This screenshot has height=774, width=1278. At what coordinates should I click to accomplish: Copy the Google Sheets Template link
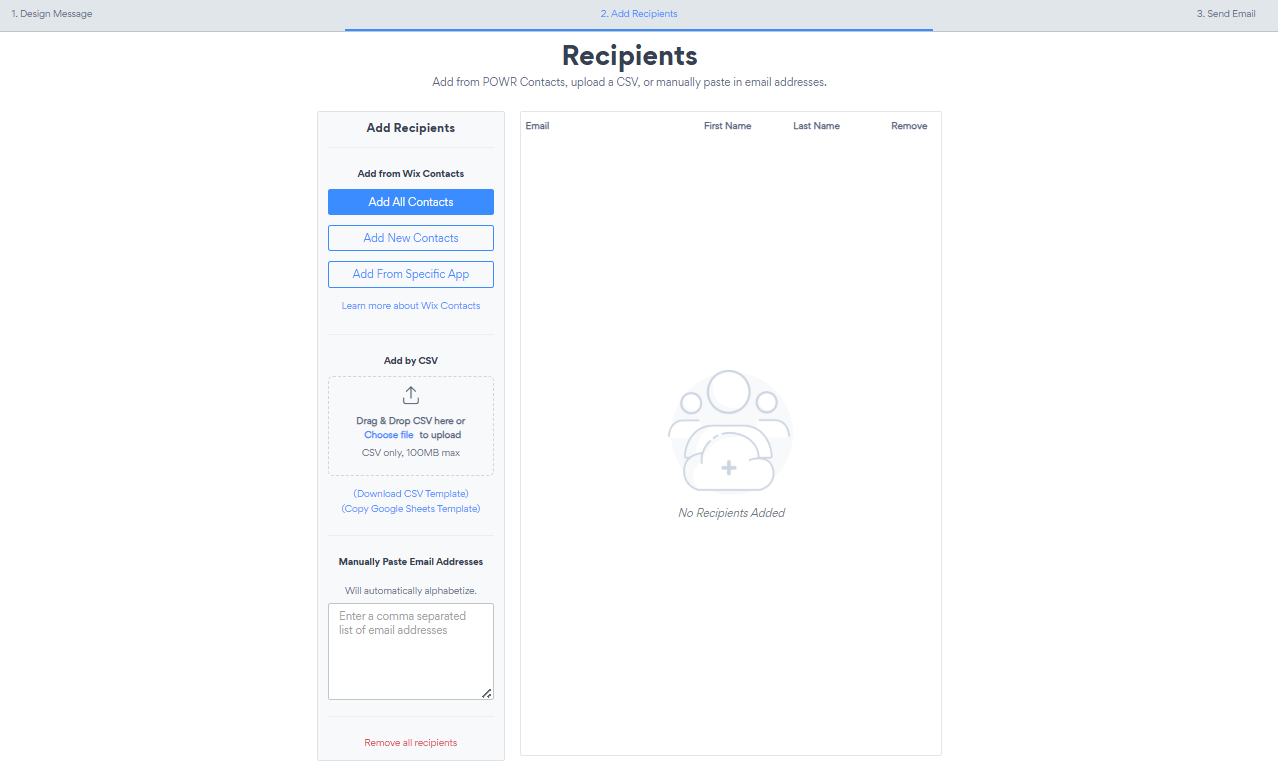[x=410, y=509]
